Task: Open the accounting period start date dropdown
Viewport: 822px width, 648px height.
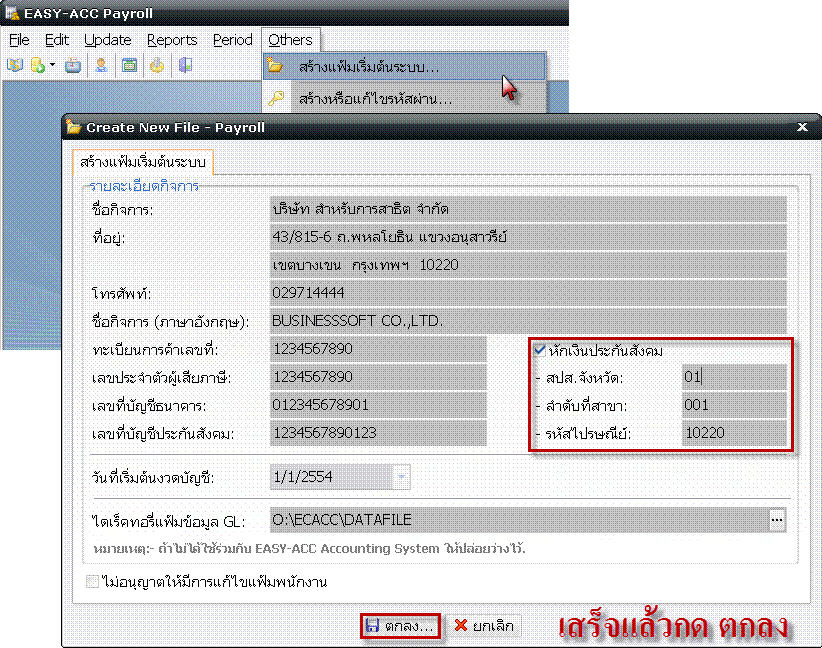Action: point(401,478)
